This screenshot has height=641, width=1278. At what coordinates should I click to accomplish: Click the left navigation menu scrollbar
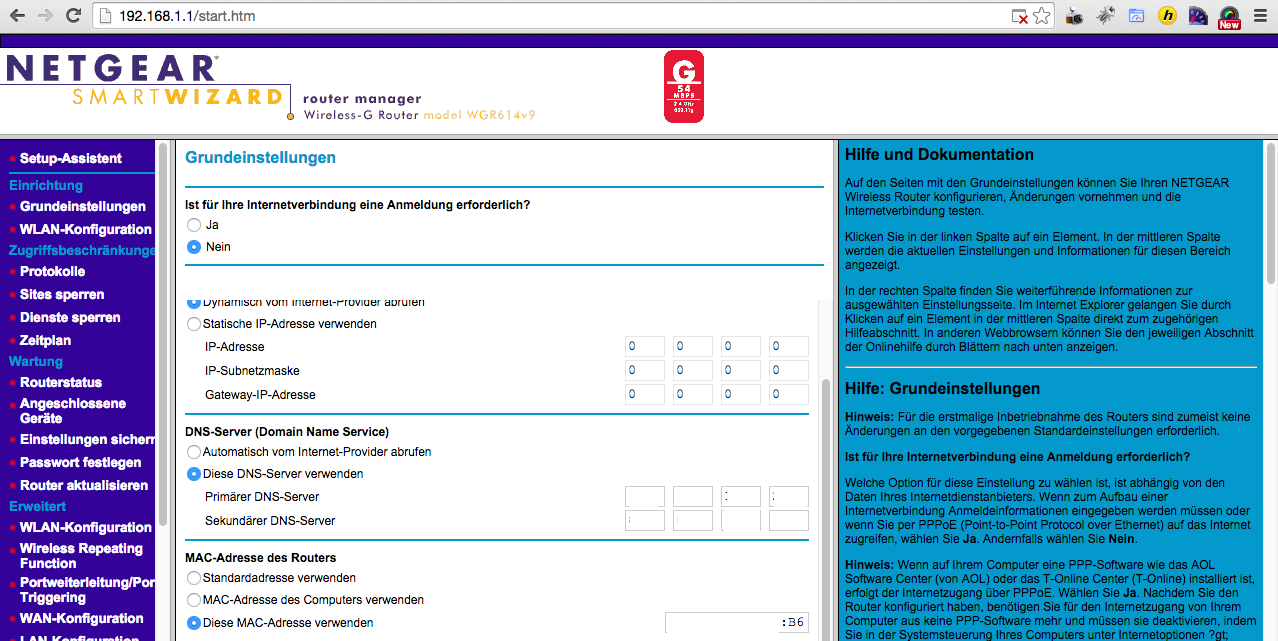coord(163,336)
